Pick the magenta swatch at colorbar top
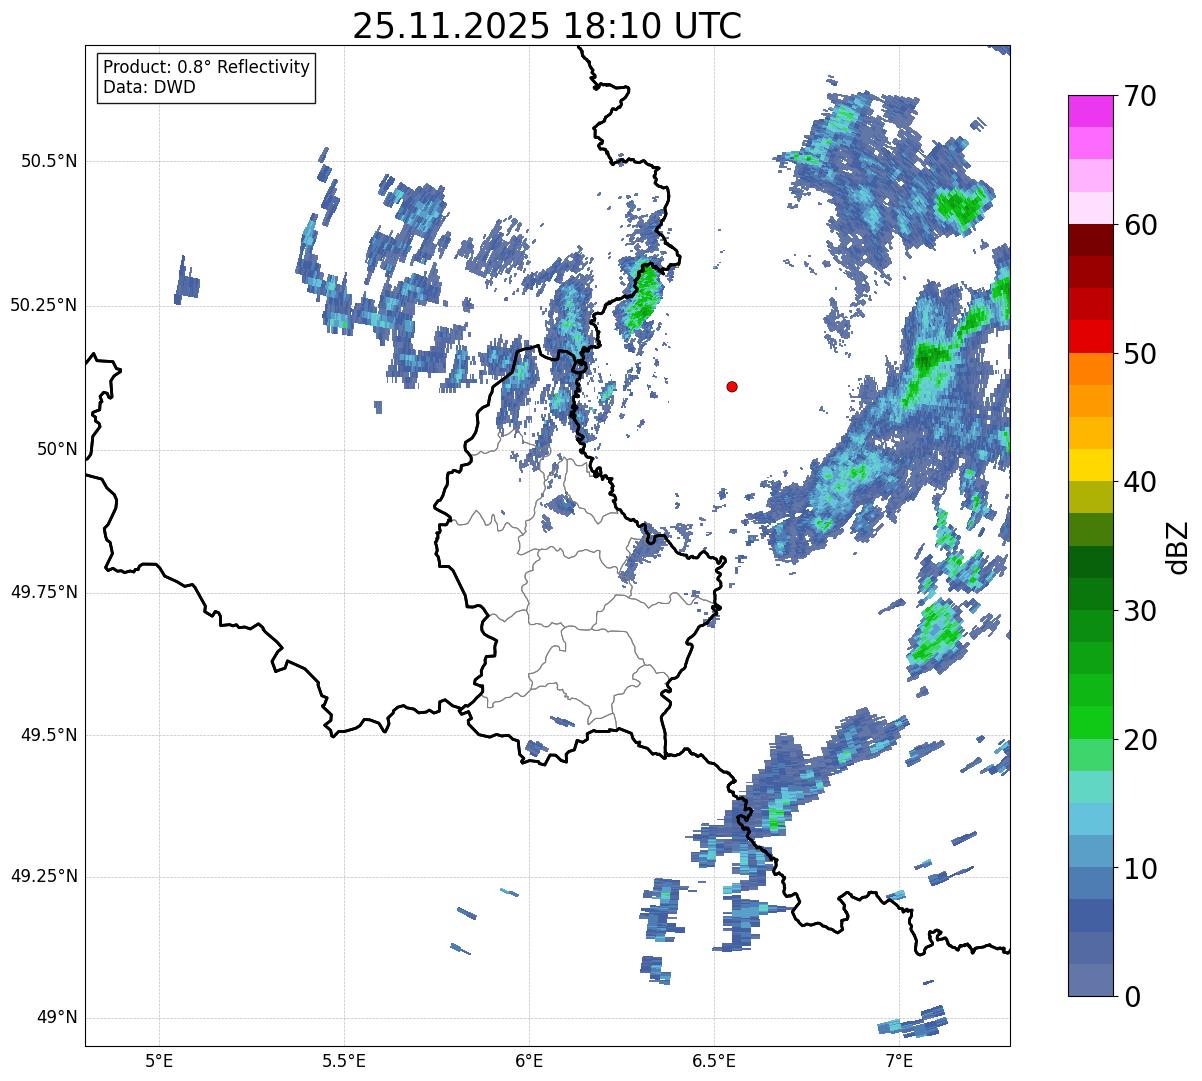 (1090, 111)
